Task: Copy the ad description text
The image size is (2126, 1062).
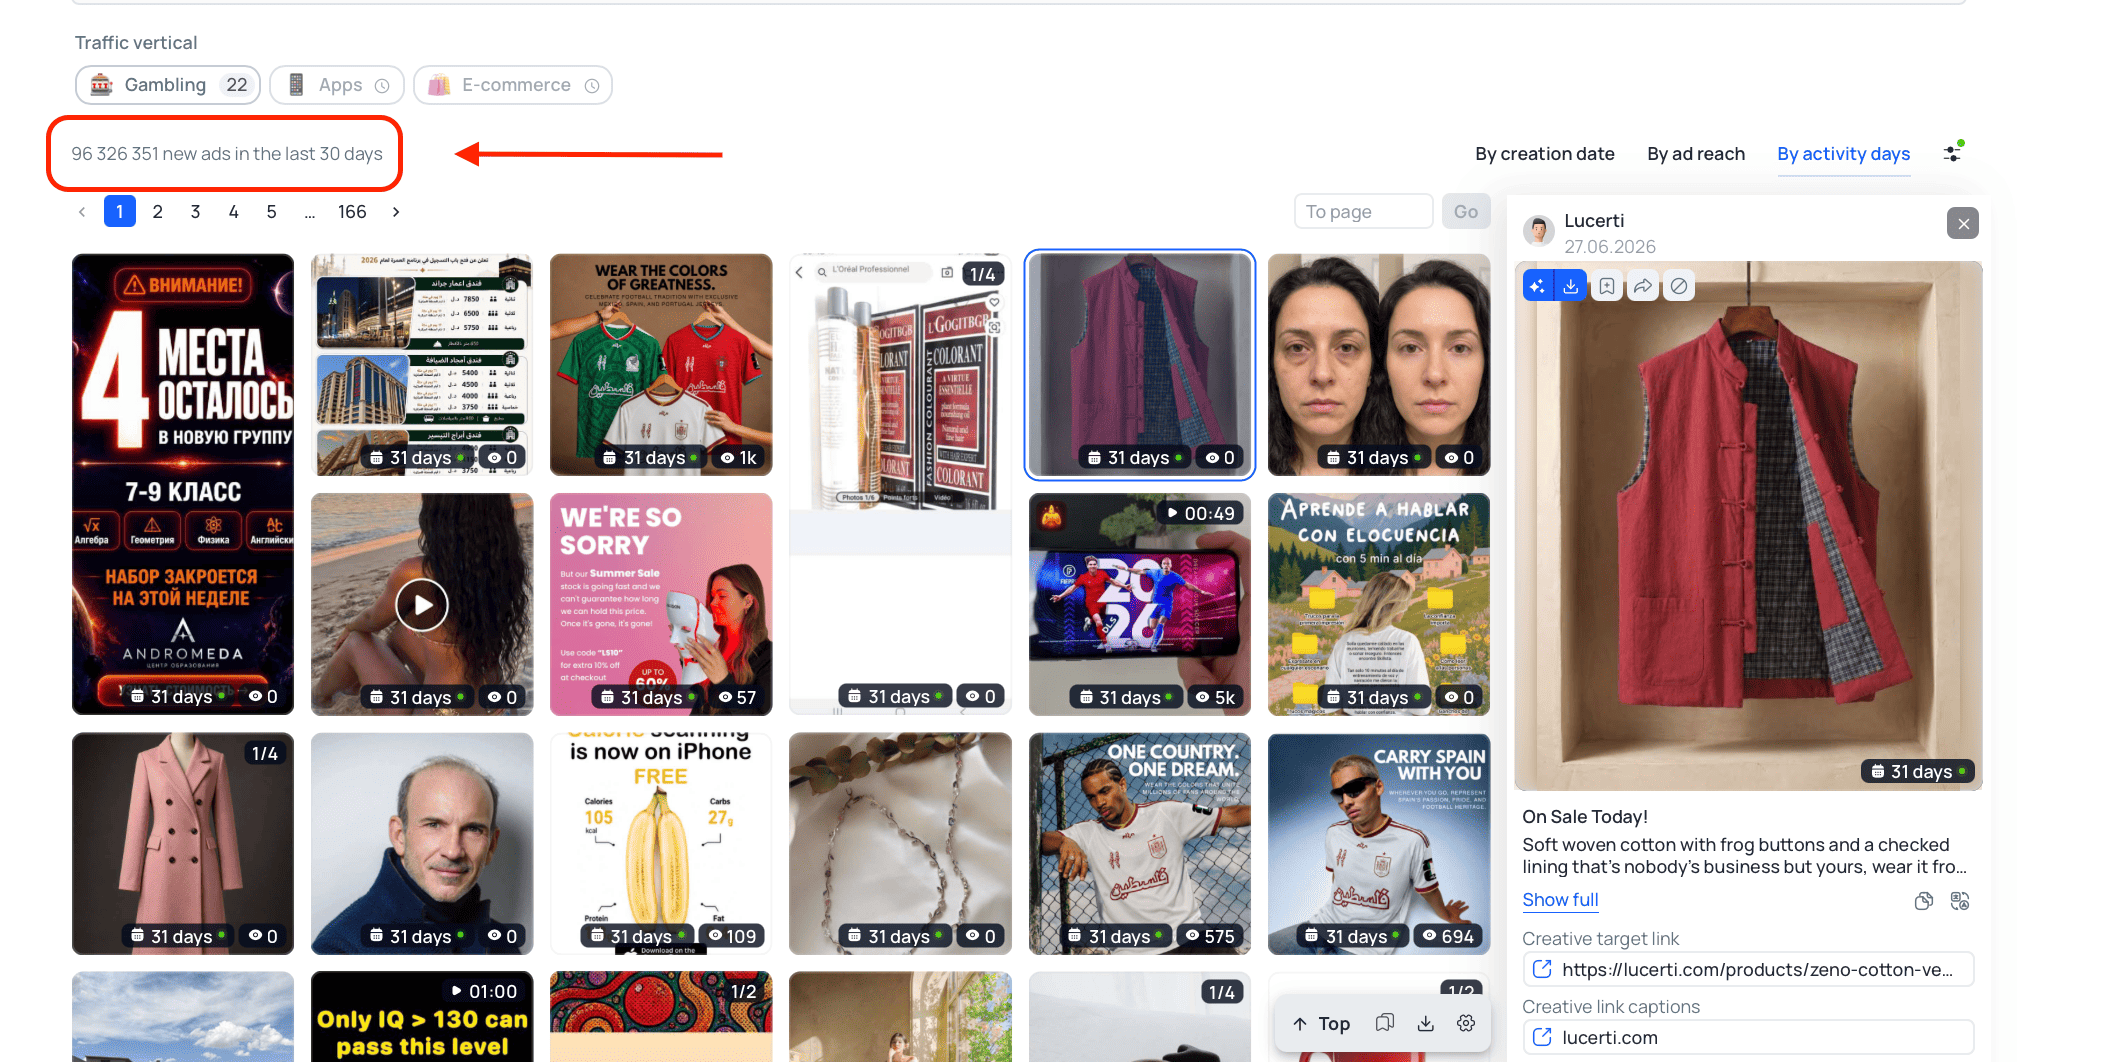Action: point(1924,901)
